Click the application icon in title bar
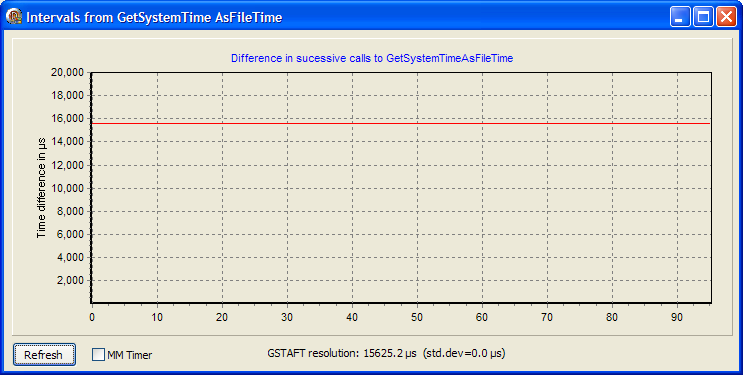Screen dimensions: 743x375 [14, 17]
